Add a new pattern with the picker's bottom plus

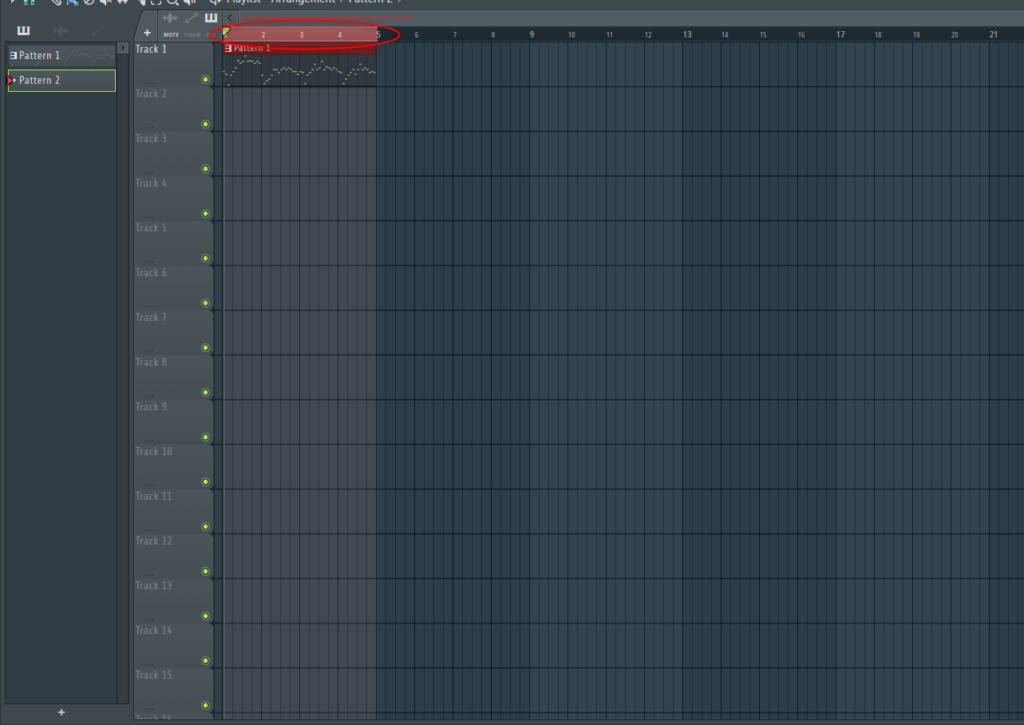point(61,712)
